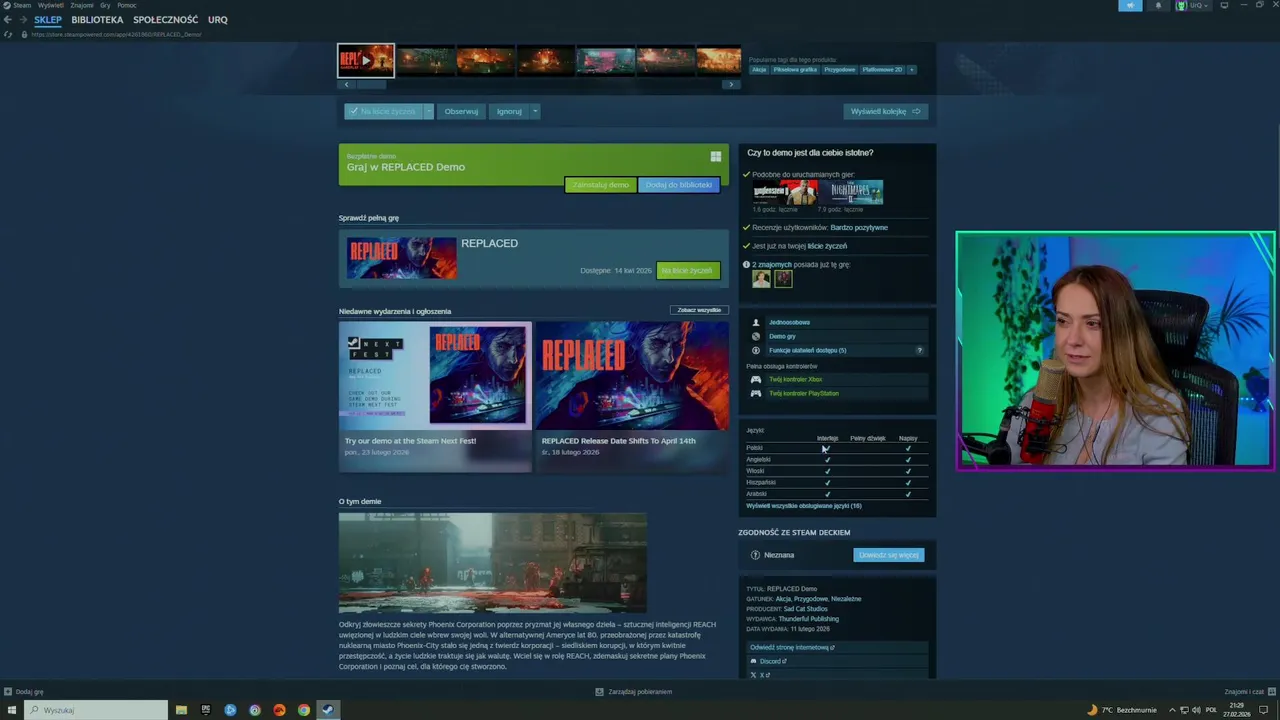
Task: Open the Platformowe 2D tag
Action: pos(882,70)
